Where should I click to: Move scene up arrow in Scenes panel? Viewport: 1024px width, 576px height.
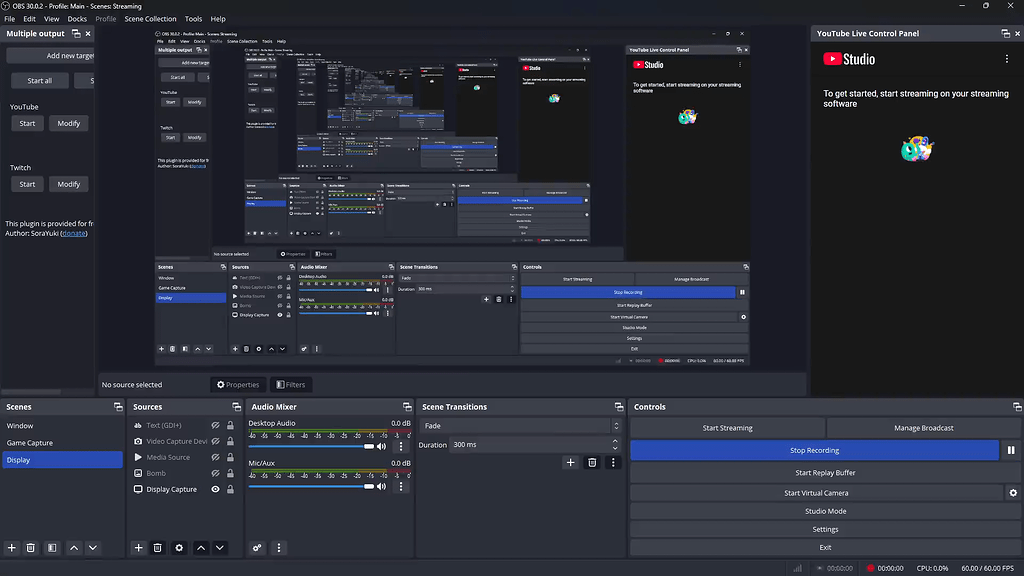tap(74, 548)
